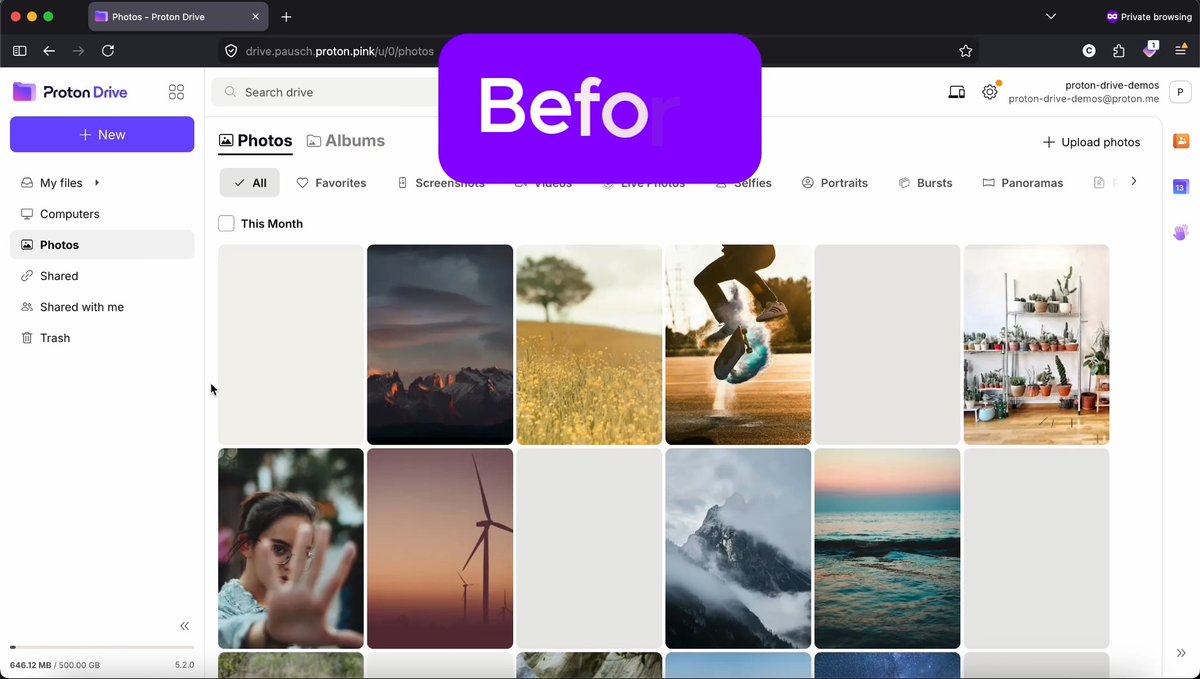The image size is (1200, 679).
Task: Click the Search drive field
Action: pyautogui.click(x=325, y=92)
